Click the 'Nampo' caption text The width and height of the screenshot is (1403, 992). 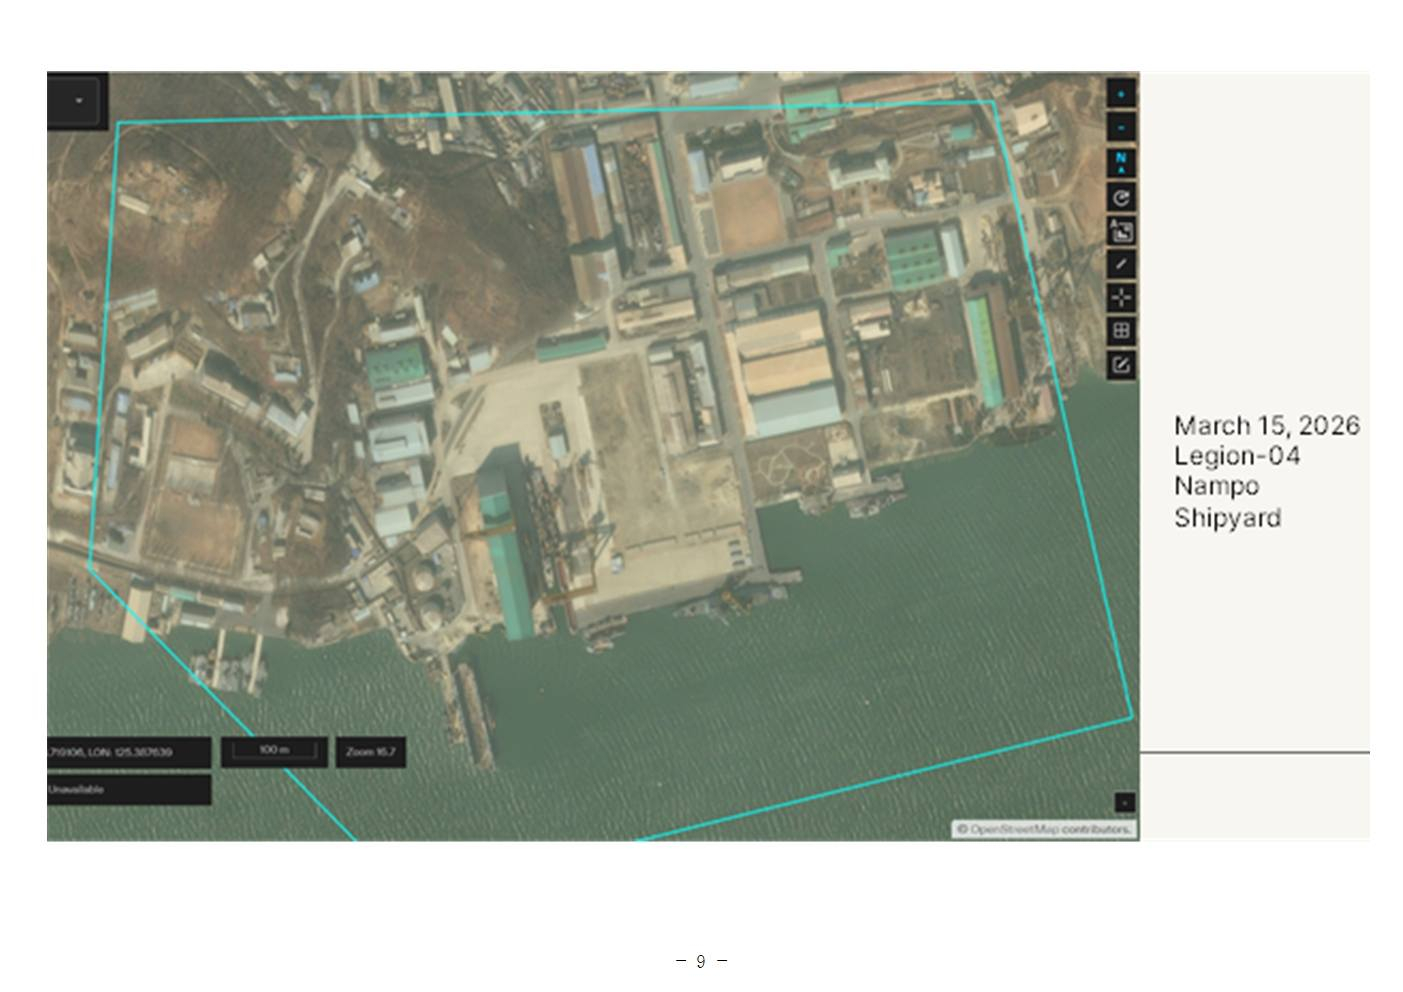(x=1216, y=486)
